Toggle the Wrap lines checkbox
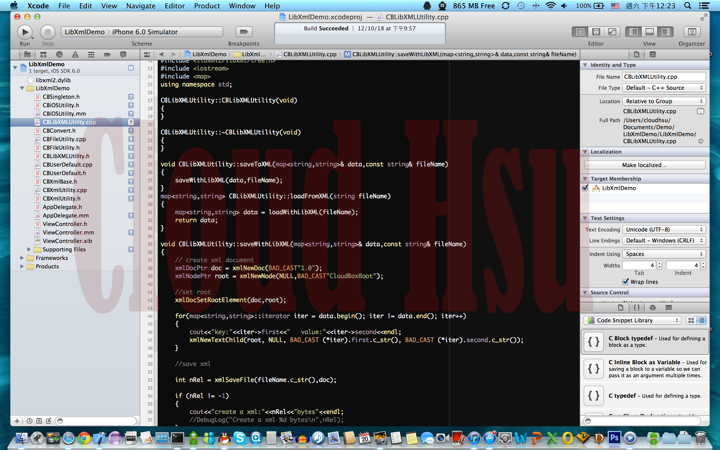The width and height of the screenshot is (720, 450). 625,281
